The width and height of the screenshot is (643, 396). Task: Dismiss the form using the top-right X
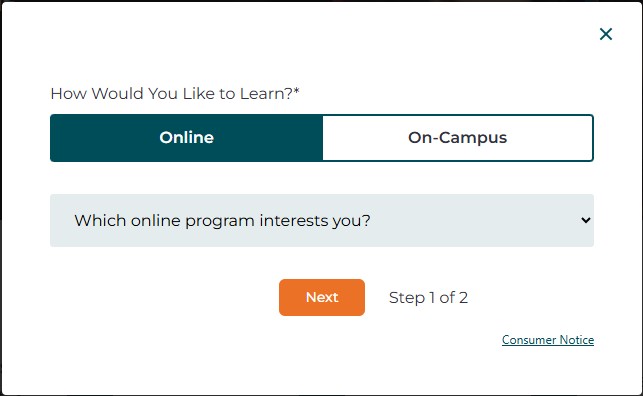[606, 34]
